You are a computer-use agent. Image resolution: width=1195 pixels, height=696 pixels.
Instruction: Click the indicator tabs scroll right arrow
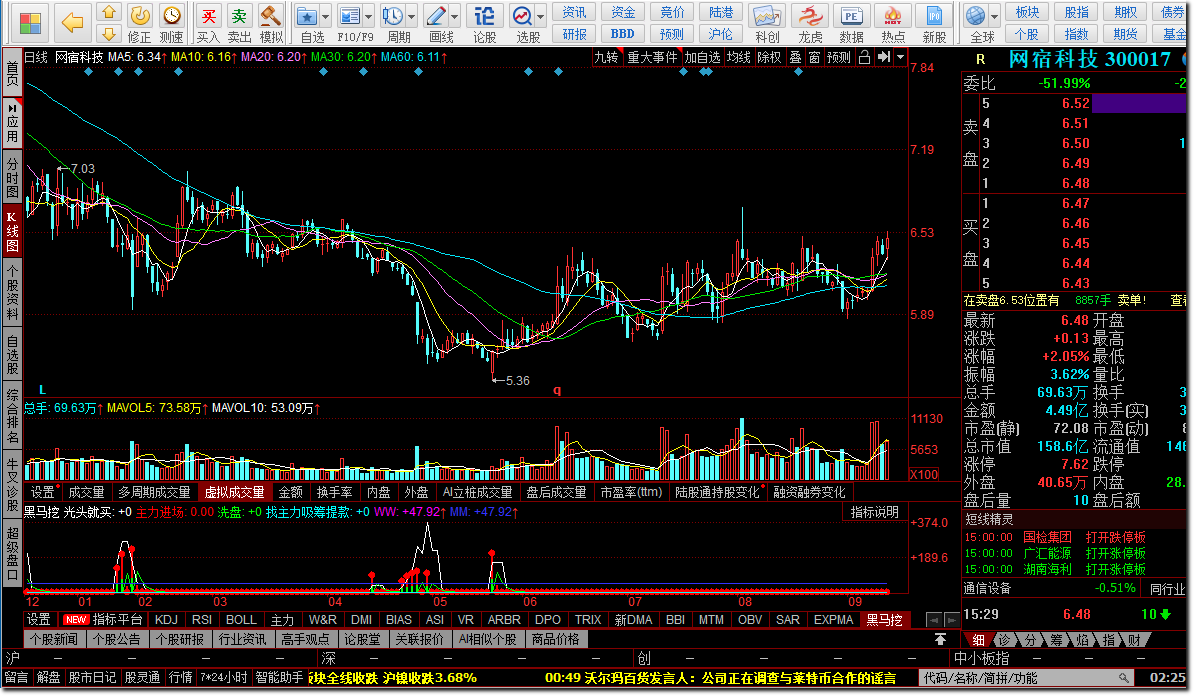(951, 620)
